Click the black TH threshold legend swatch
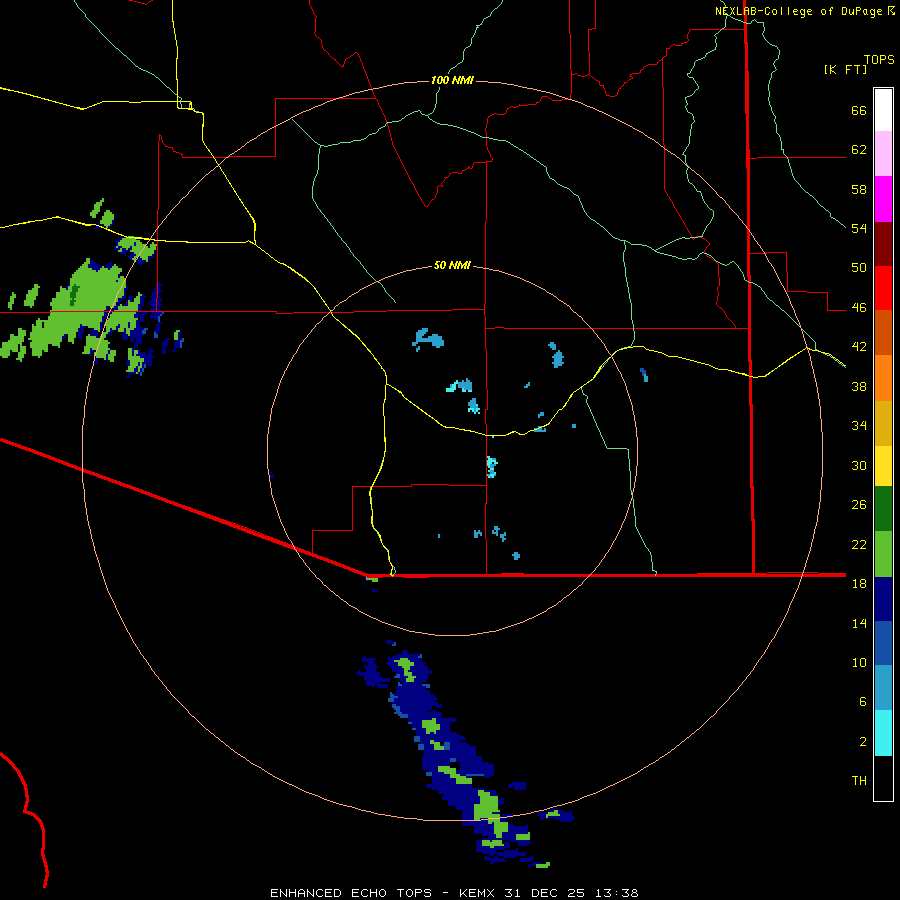 pyautogui.click(x=883, y=778)
